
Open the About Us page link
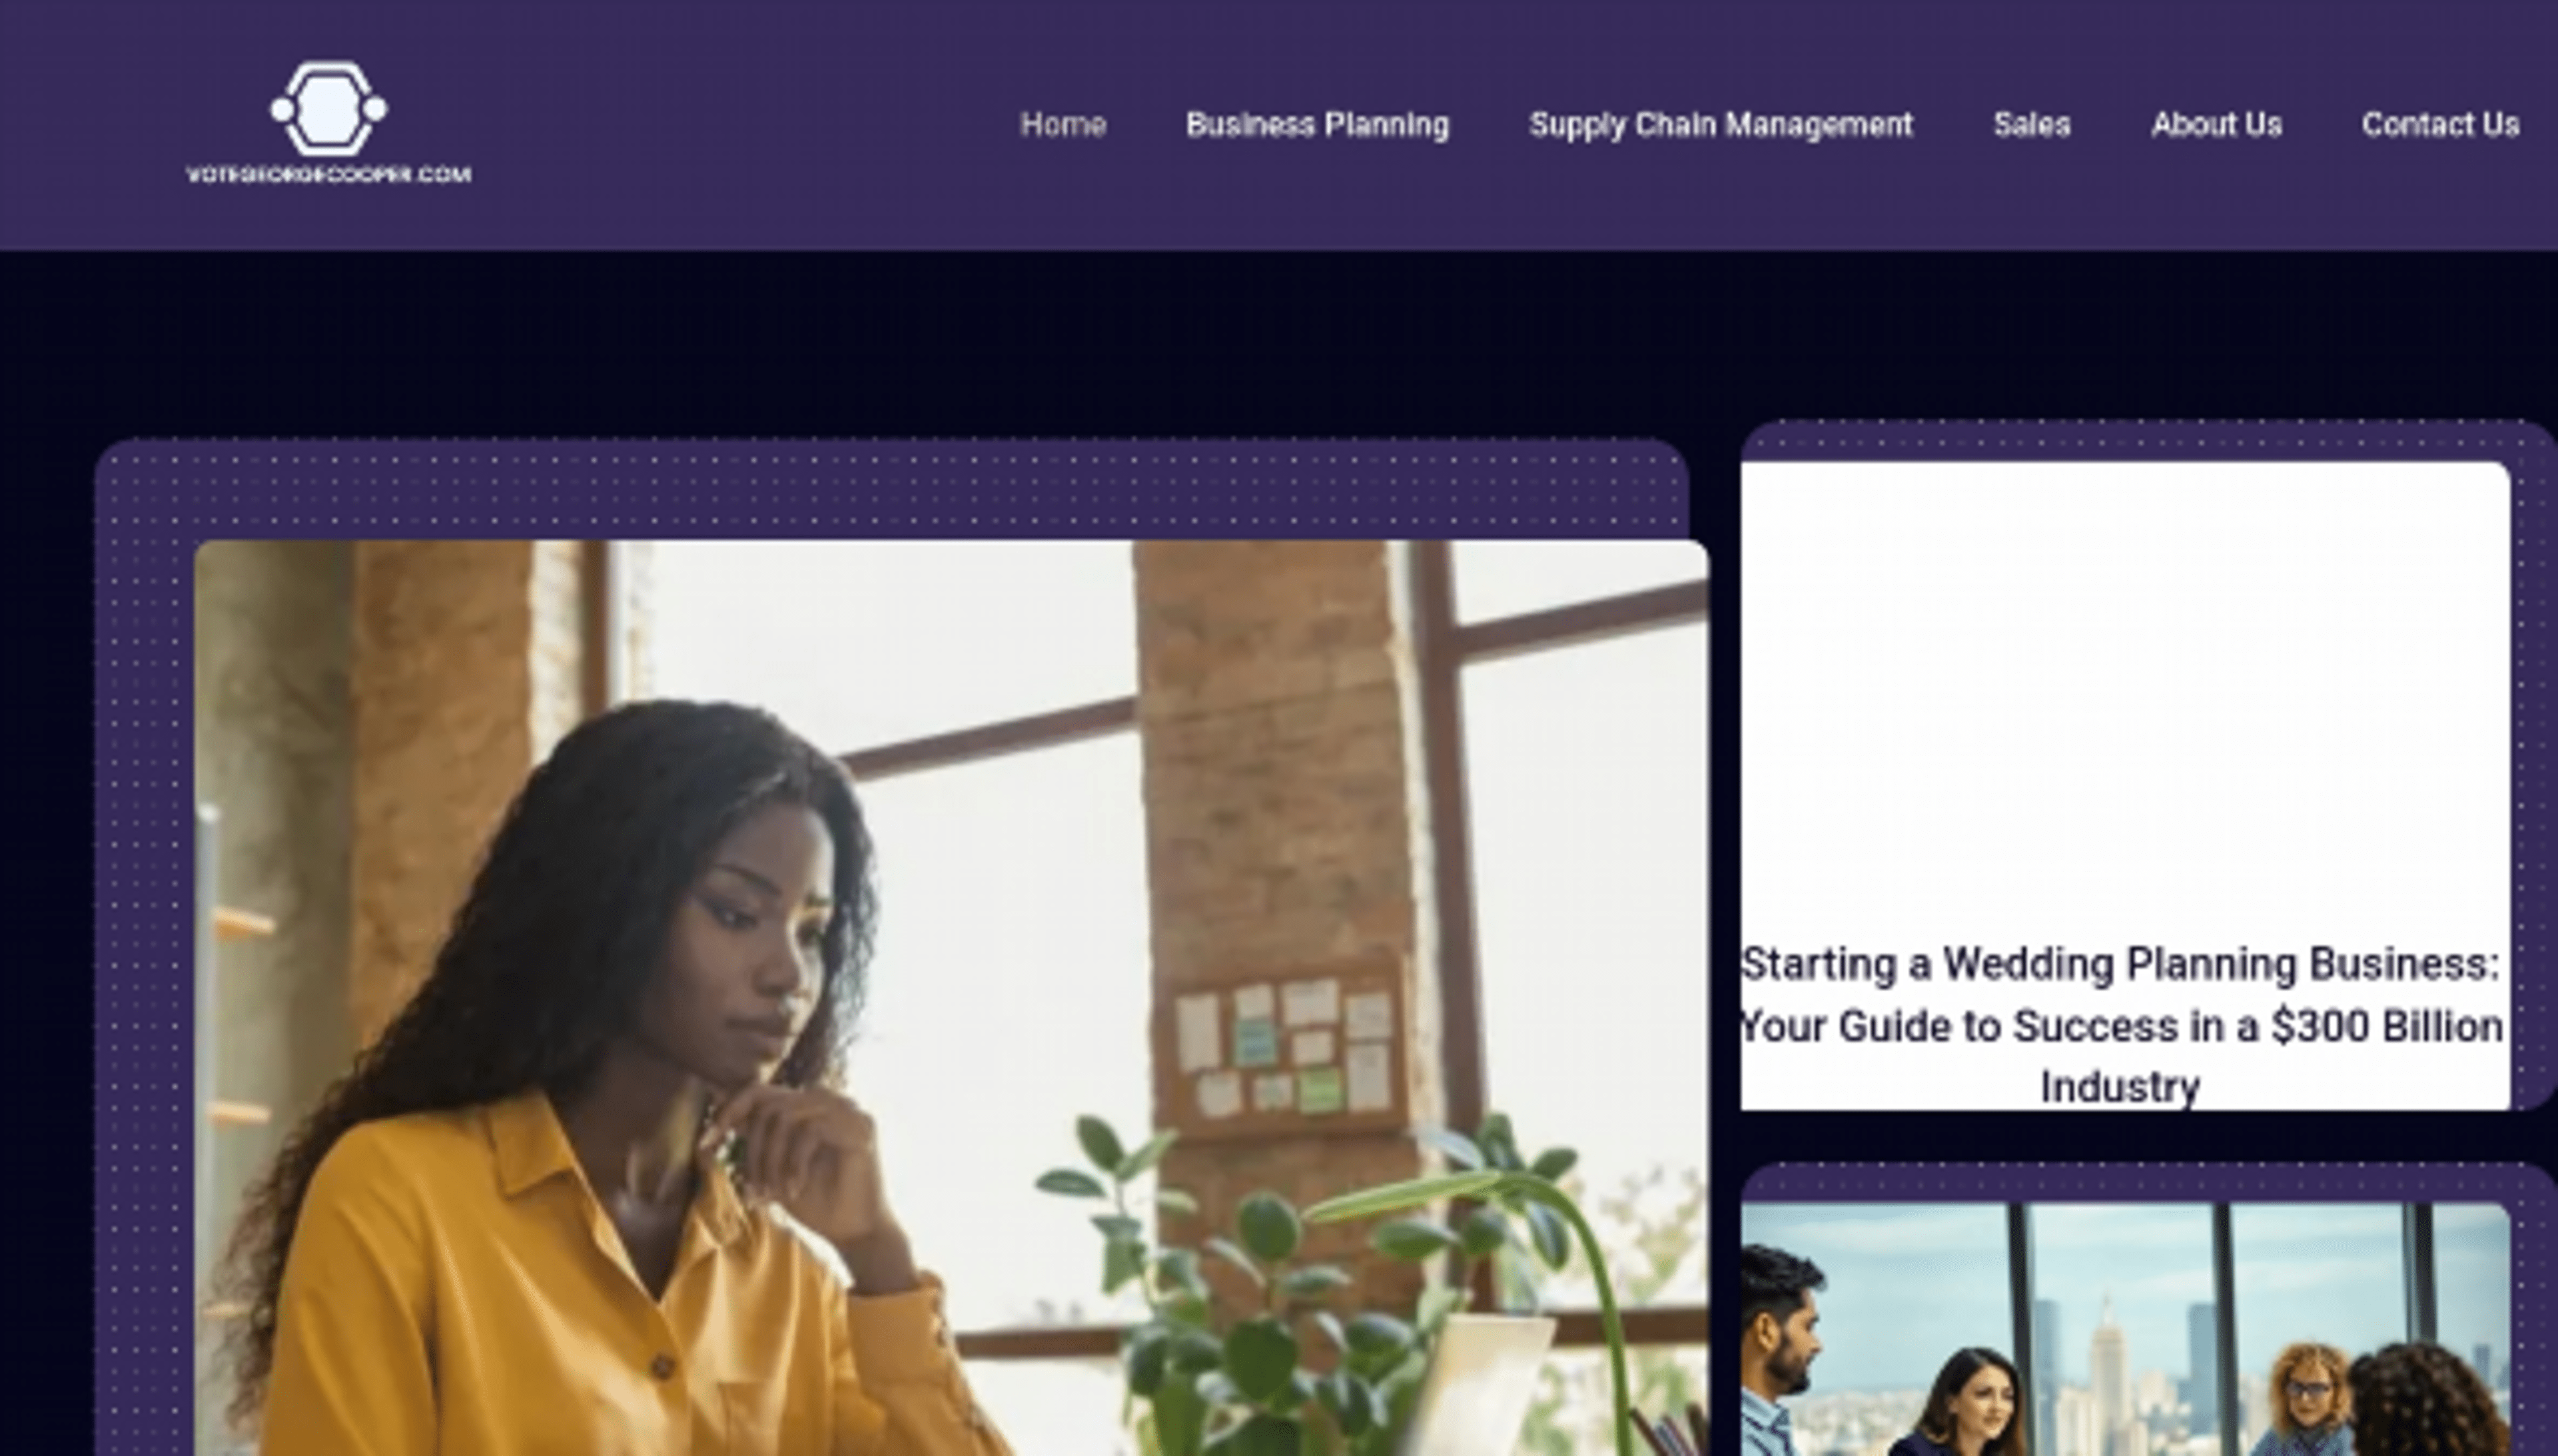[2216, 125]
